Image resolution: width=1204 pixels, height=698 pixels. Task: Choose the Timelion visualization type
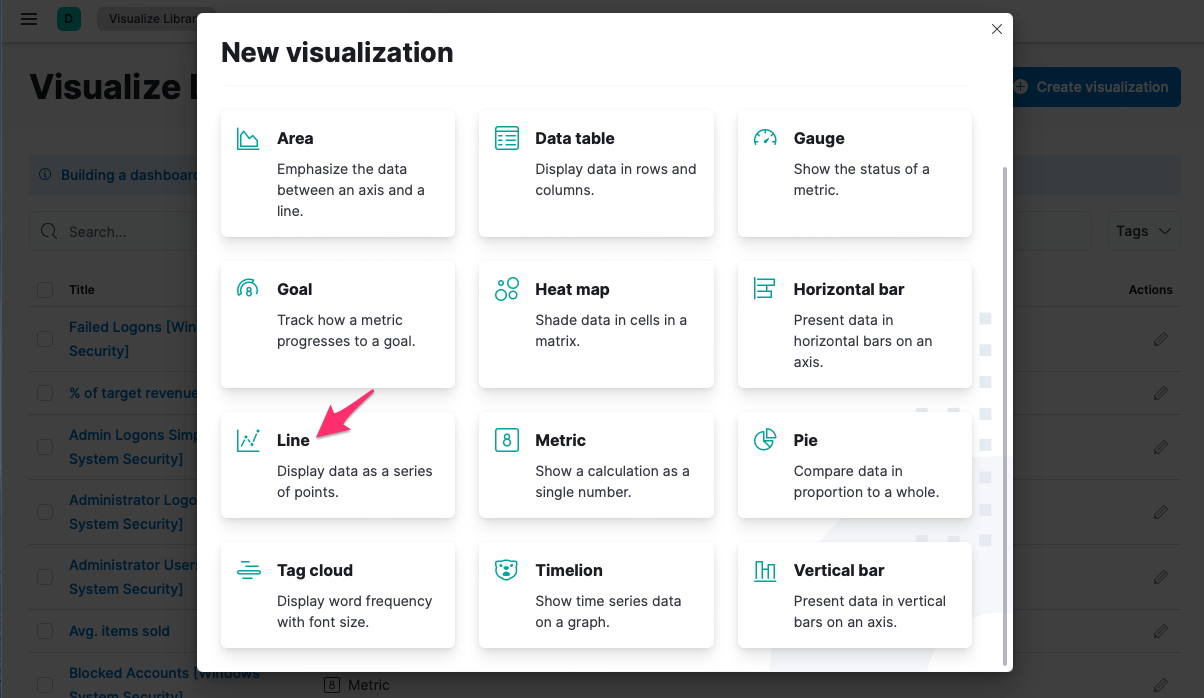point(596,595)
